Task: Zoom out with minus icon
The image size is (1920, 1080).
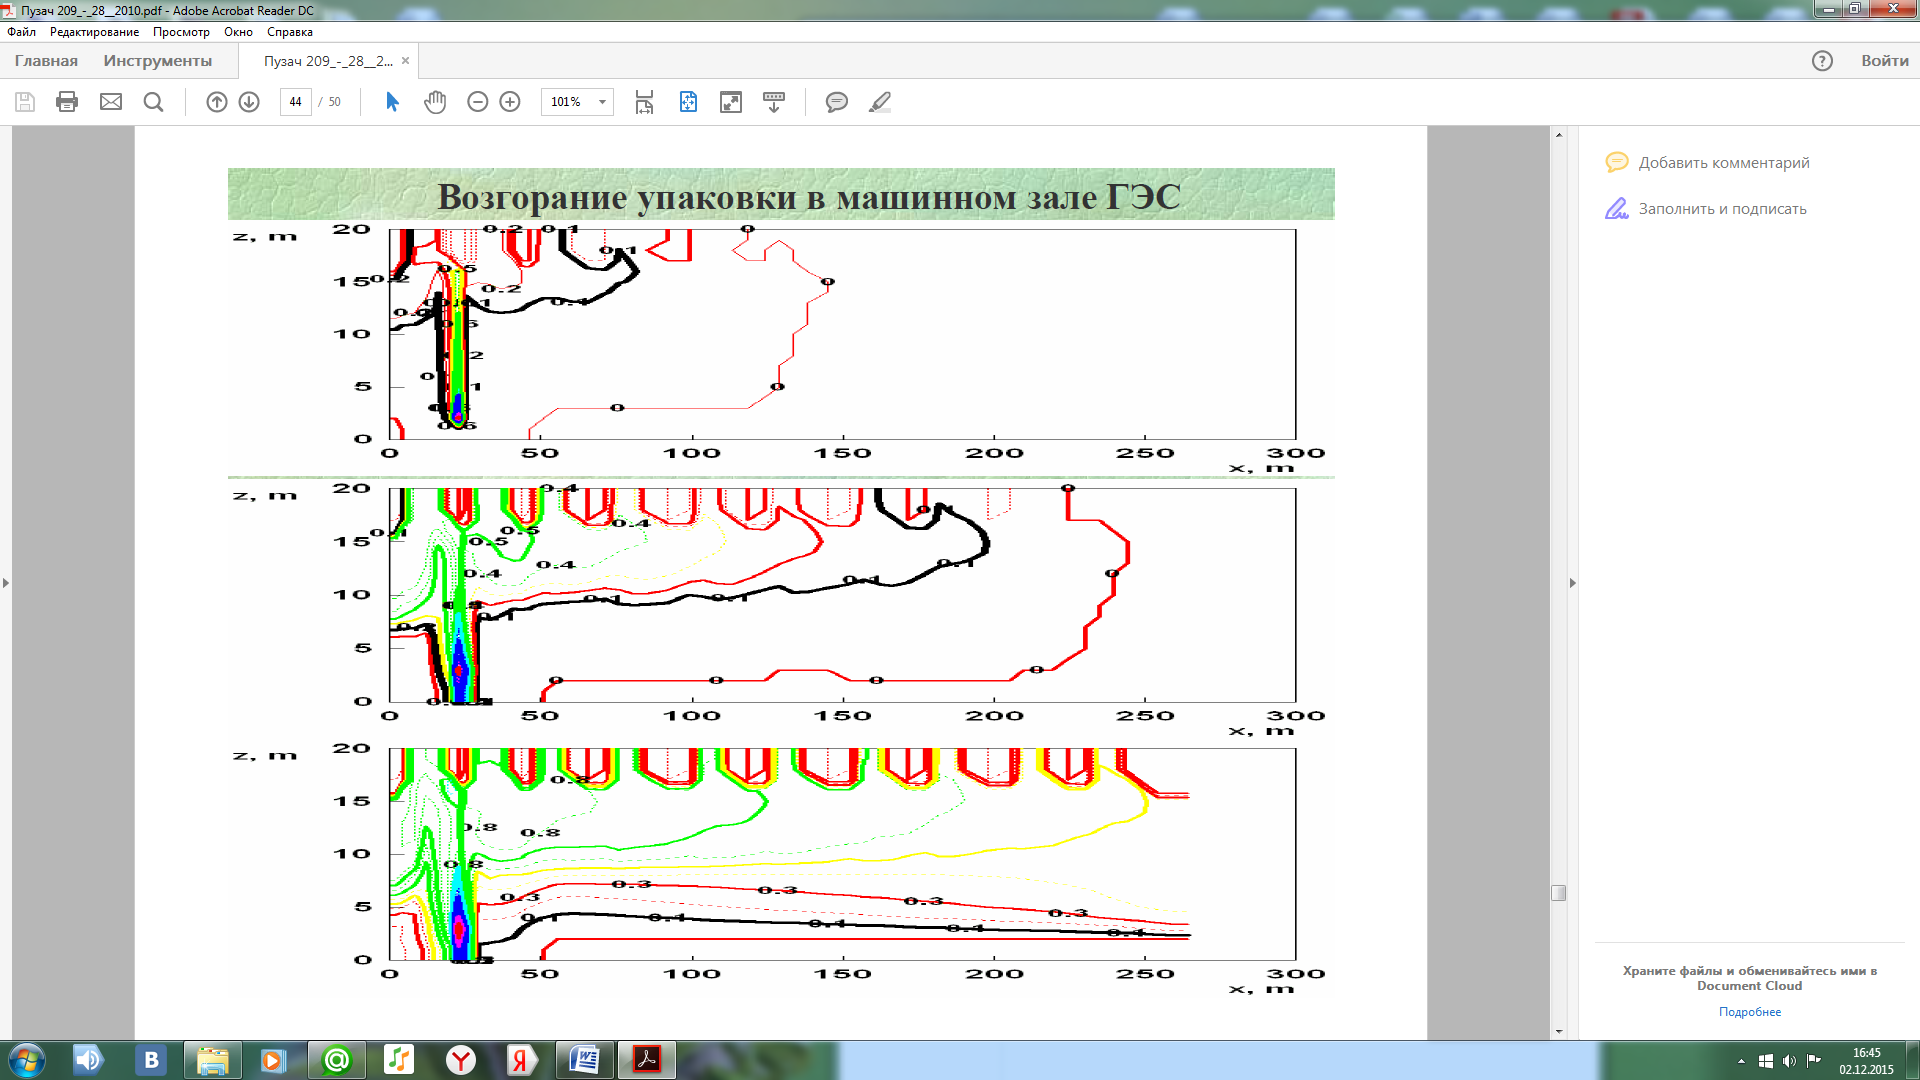Action: 478,102
